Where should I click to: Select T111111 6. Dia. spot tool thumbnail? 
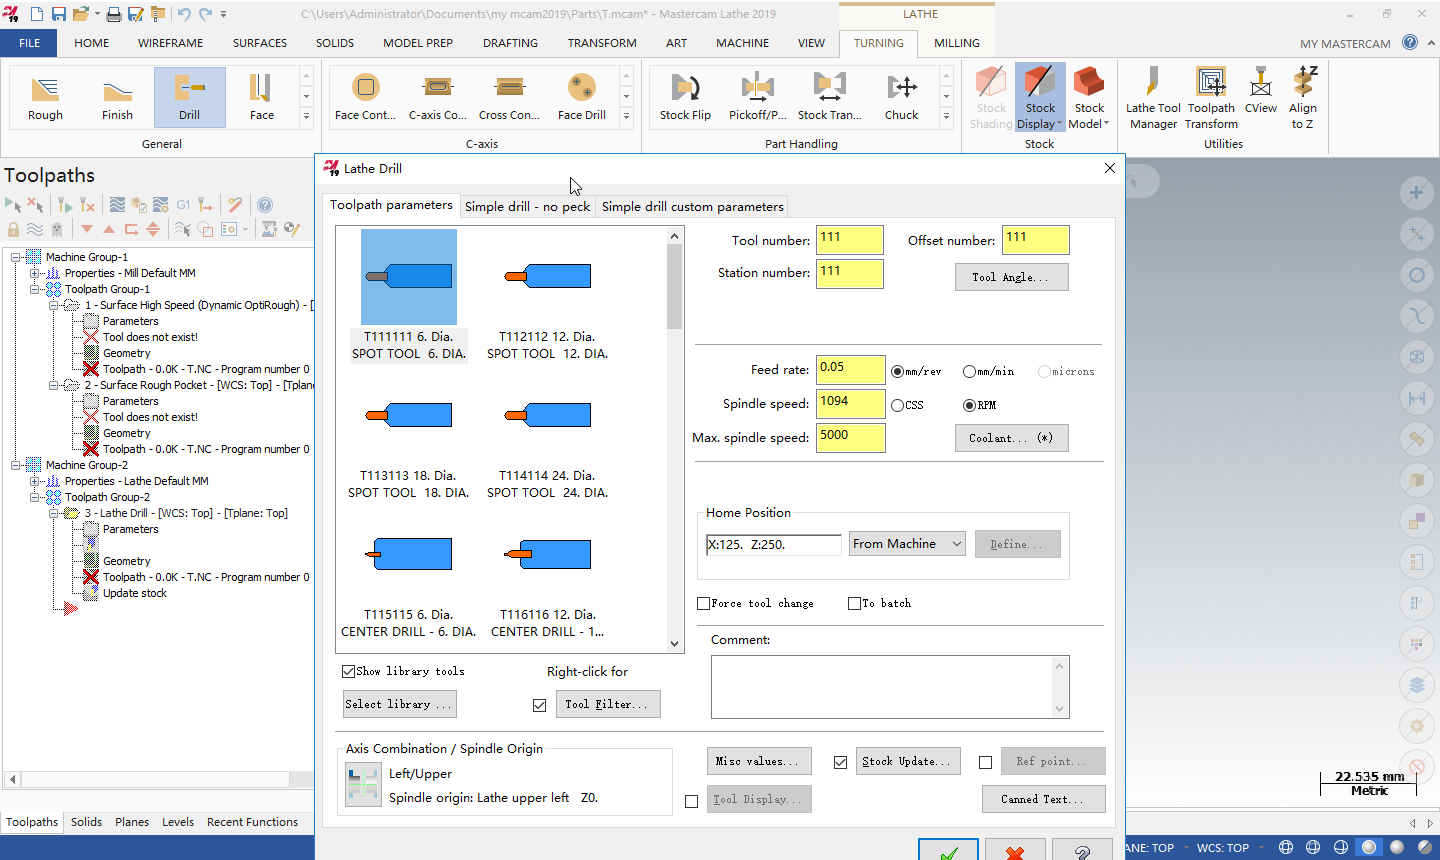409,277
